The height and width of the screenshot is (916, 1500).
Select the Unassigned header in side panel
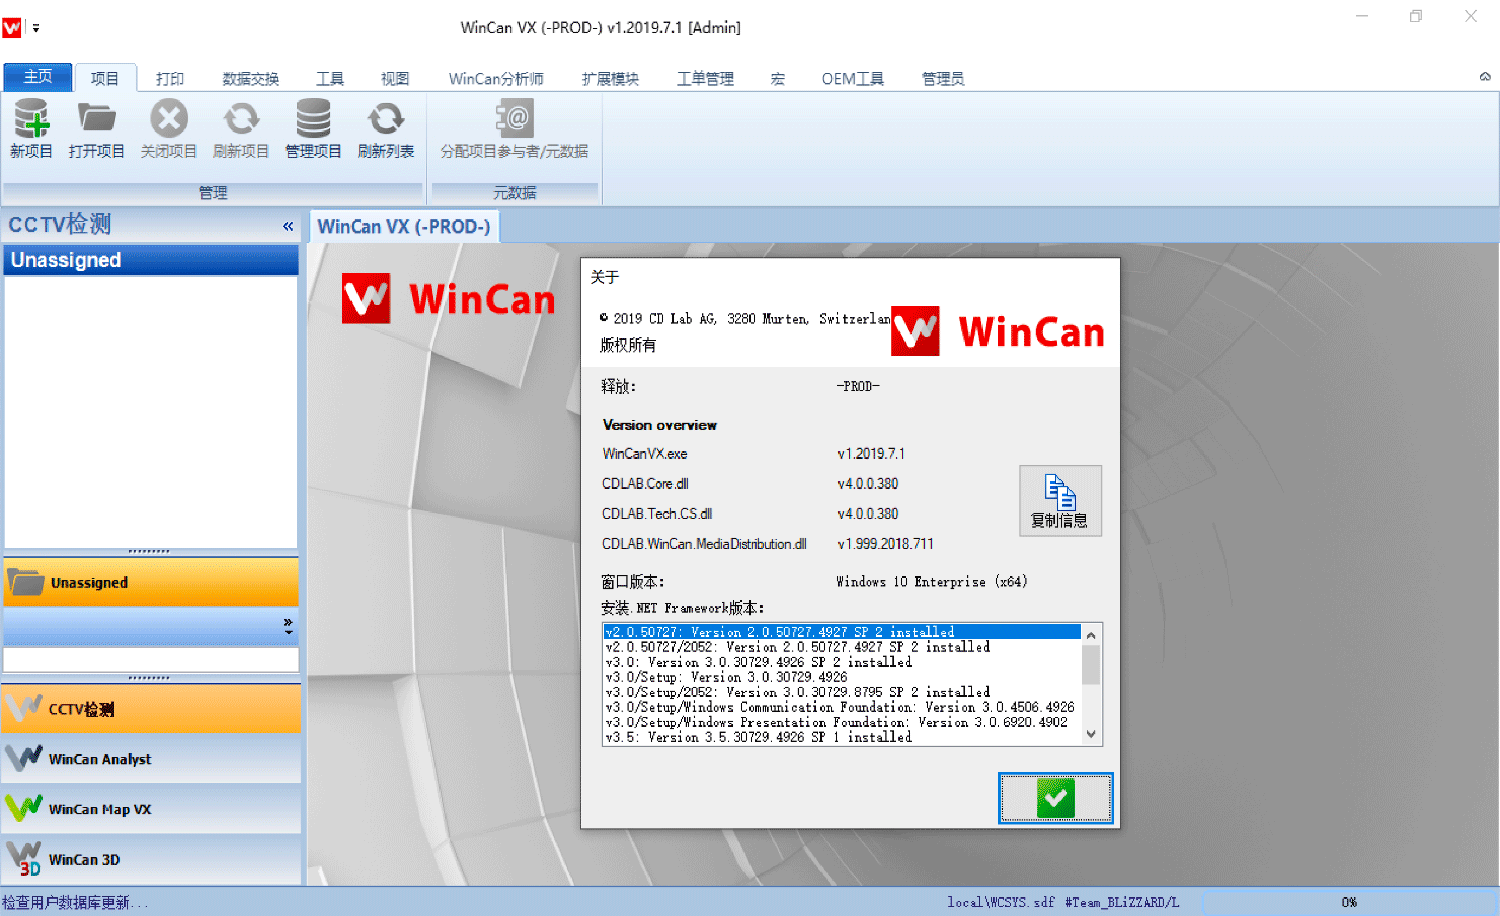point(151,260)
